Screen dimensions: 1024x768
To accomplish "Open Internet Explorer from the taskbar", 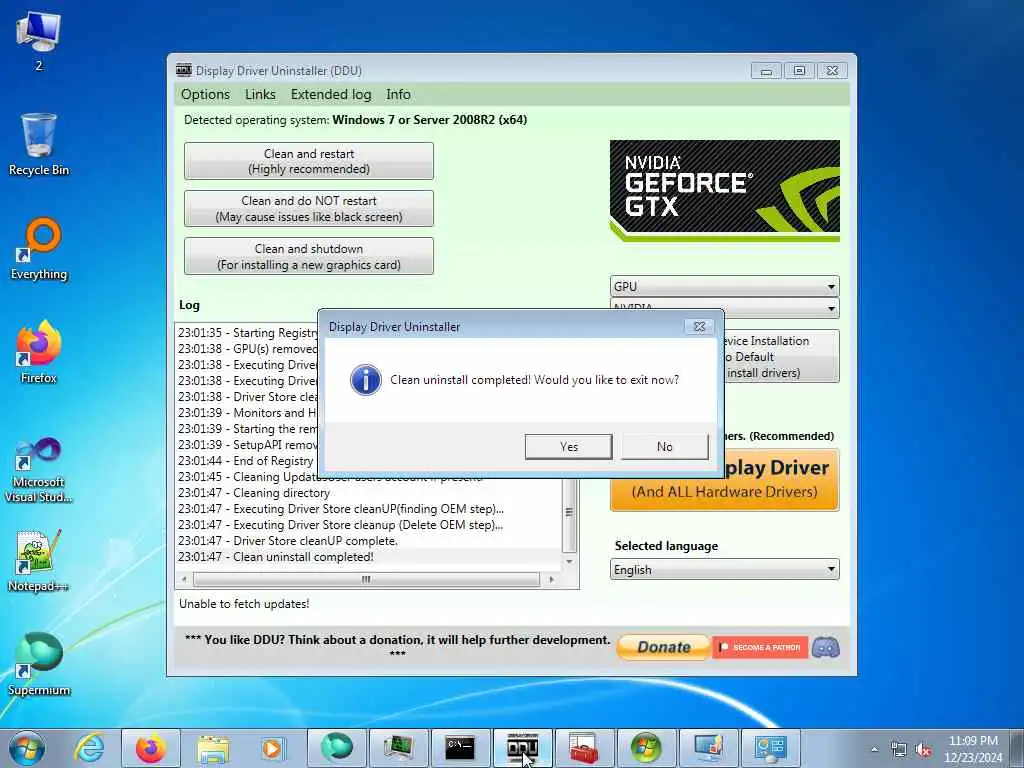I will click(89, 748).
